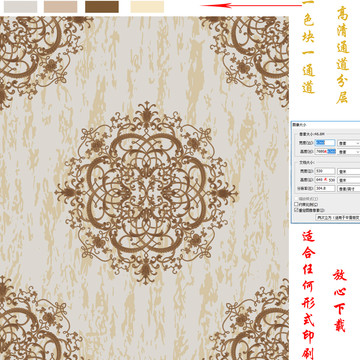The width and height of the screenshot is (360, 360).
Task: Open the pixel height unit dropdown
Action: point(349,152)
